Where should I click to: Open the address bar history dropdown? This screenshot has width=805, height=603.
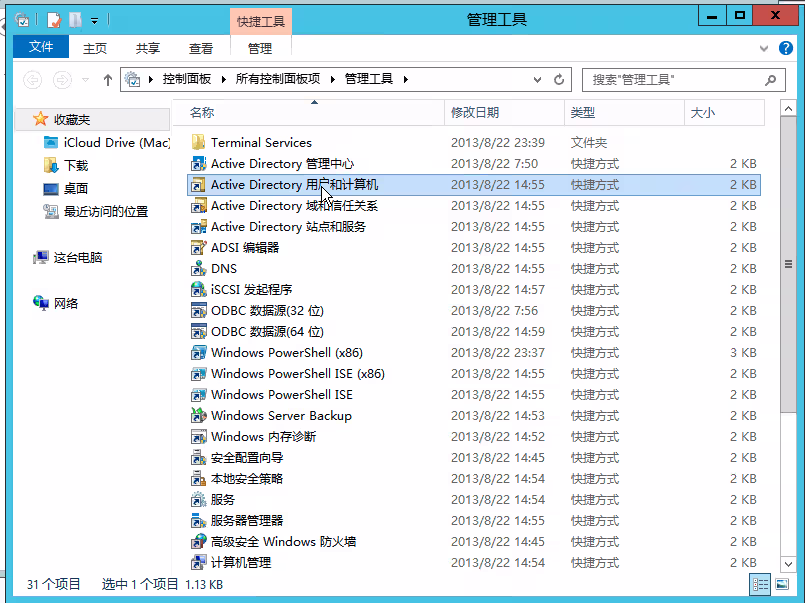point(538,80)
